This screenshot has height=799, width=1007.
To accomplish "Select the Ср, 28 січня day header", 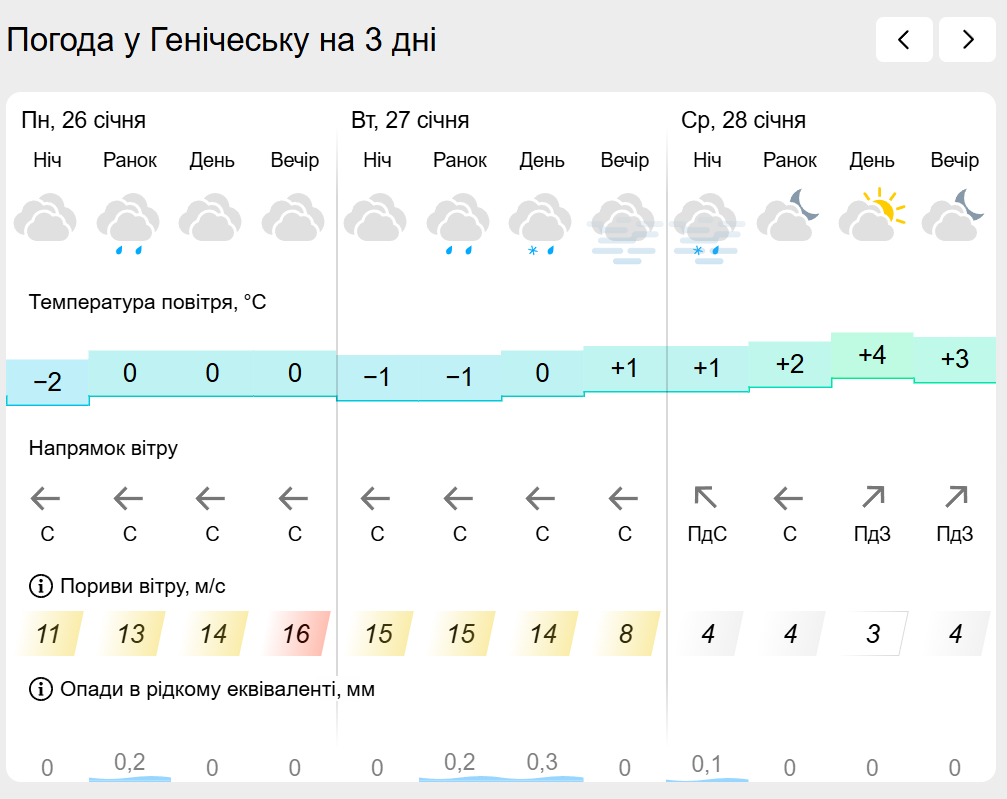I will coord(743,121).
